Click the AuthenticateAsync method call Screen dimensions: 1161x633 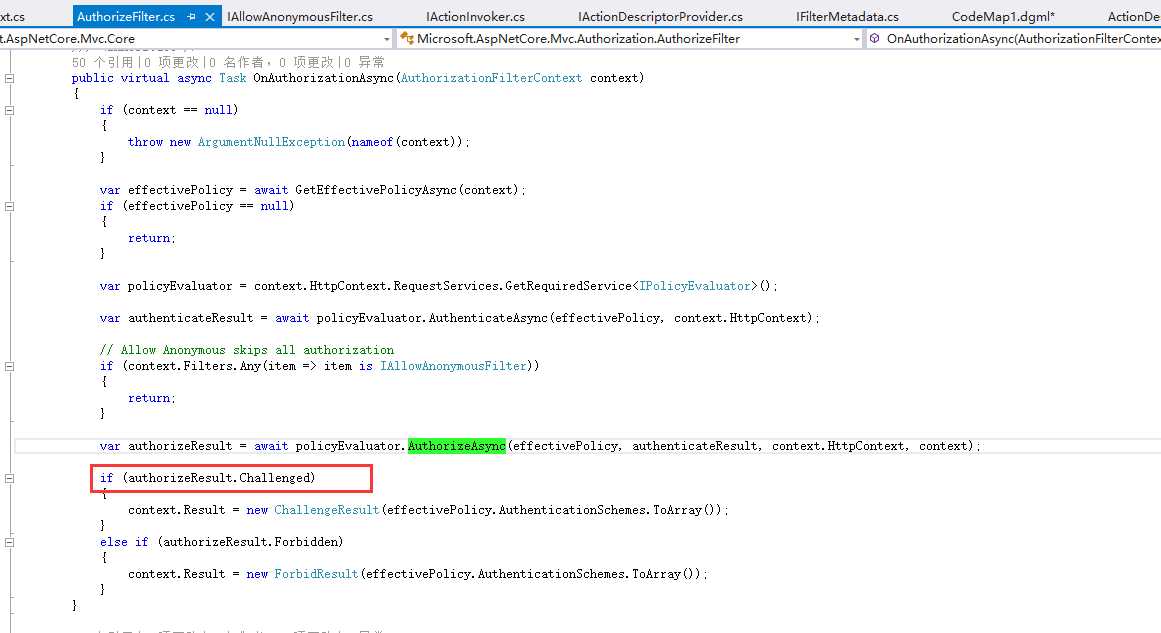click(x=488, y=318)
